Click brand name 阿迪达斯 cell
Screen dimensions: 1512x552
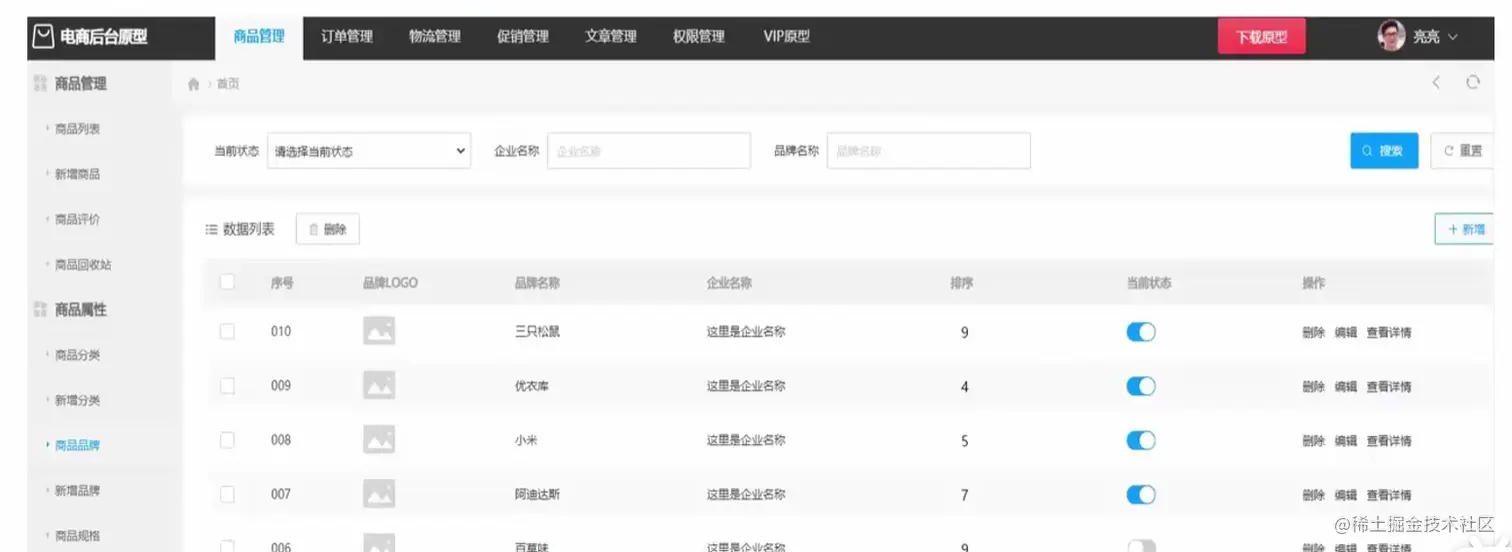(537, 494)
